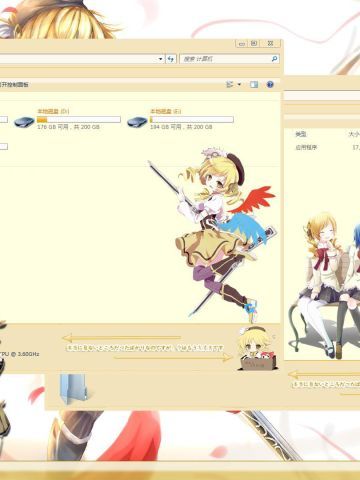Expand the view options dropdown arrow
This screenshot has height=480, width=360.
click(x=239, y=85)
